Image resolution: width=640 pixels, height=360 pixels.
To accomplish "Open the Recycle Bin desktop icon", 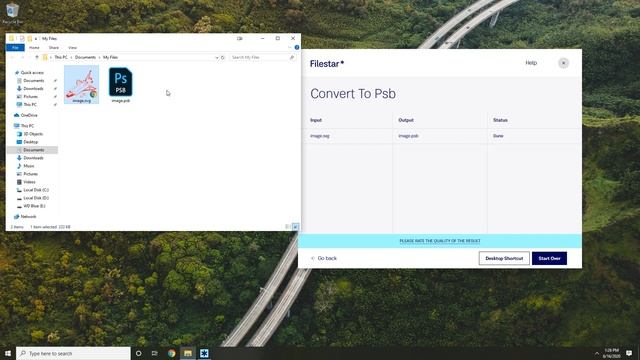I will click(13, 13).
